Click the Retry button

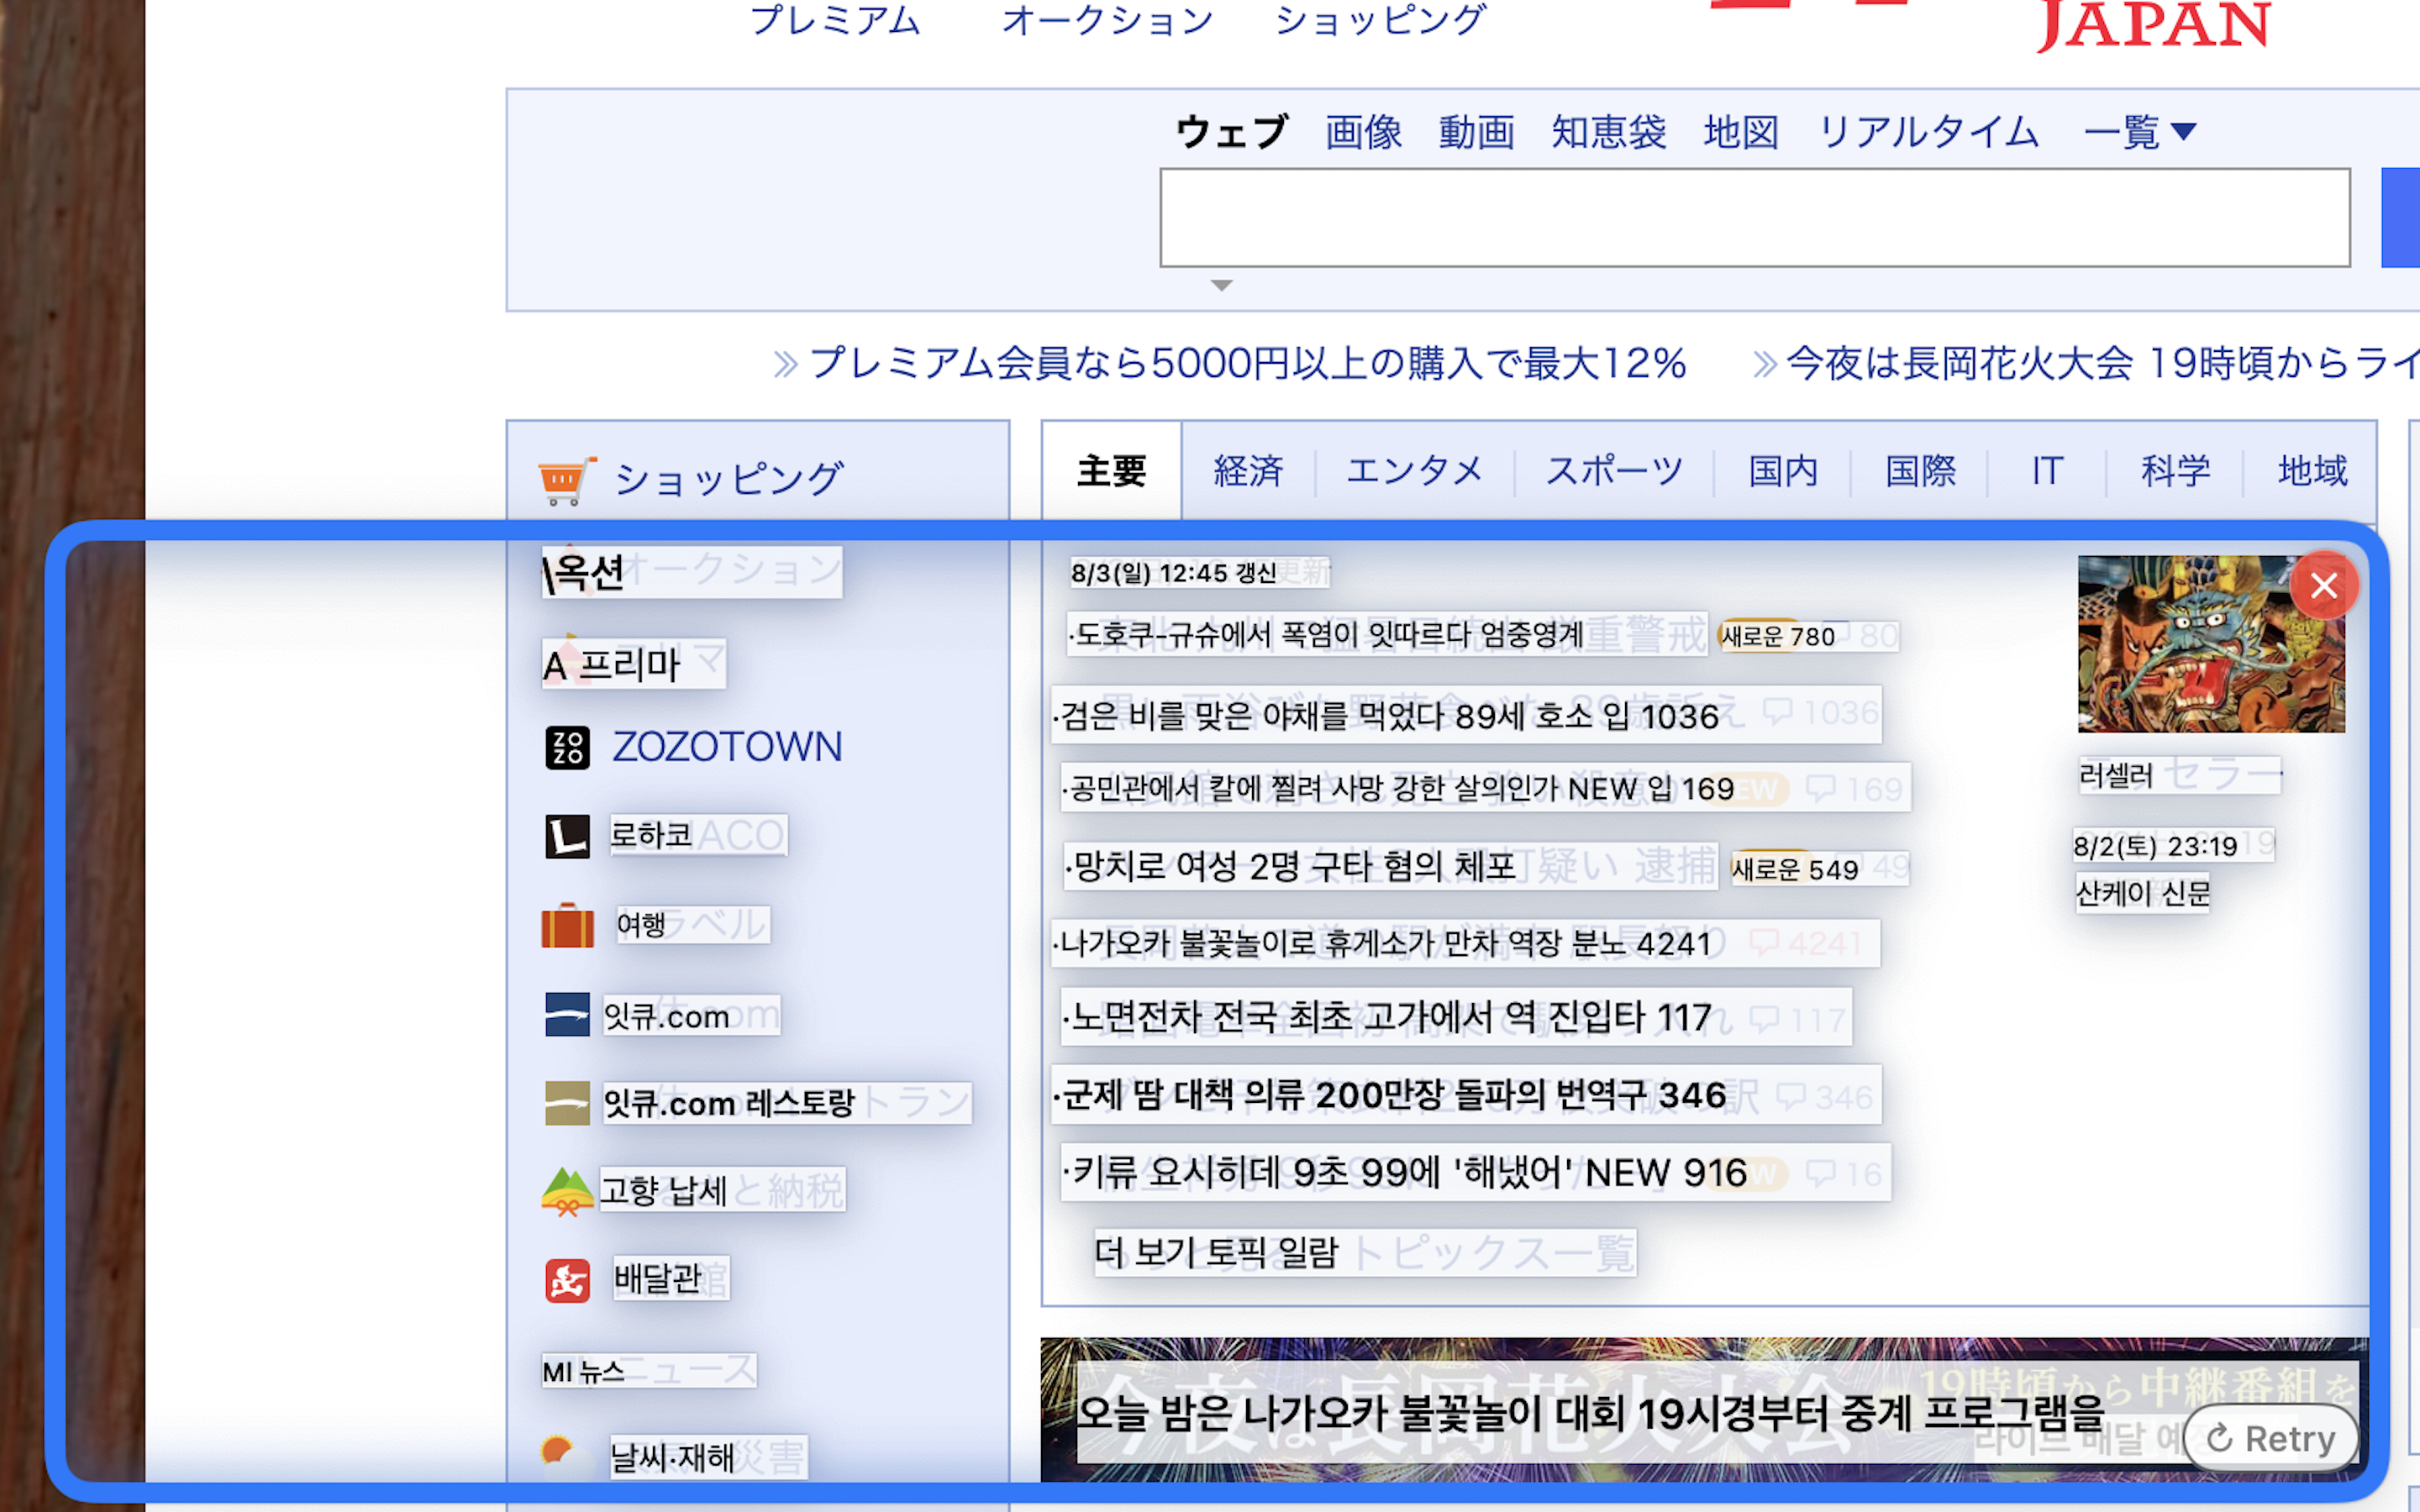pos(2270,1438)
